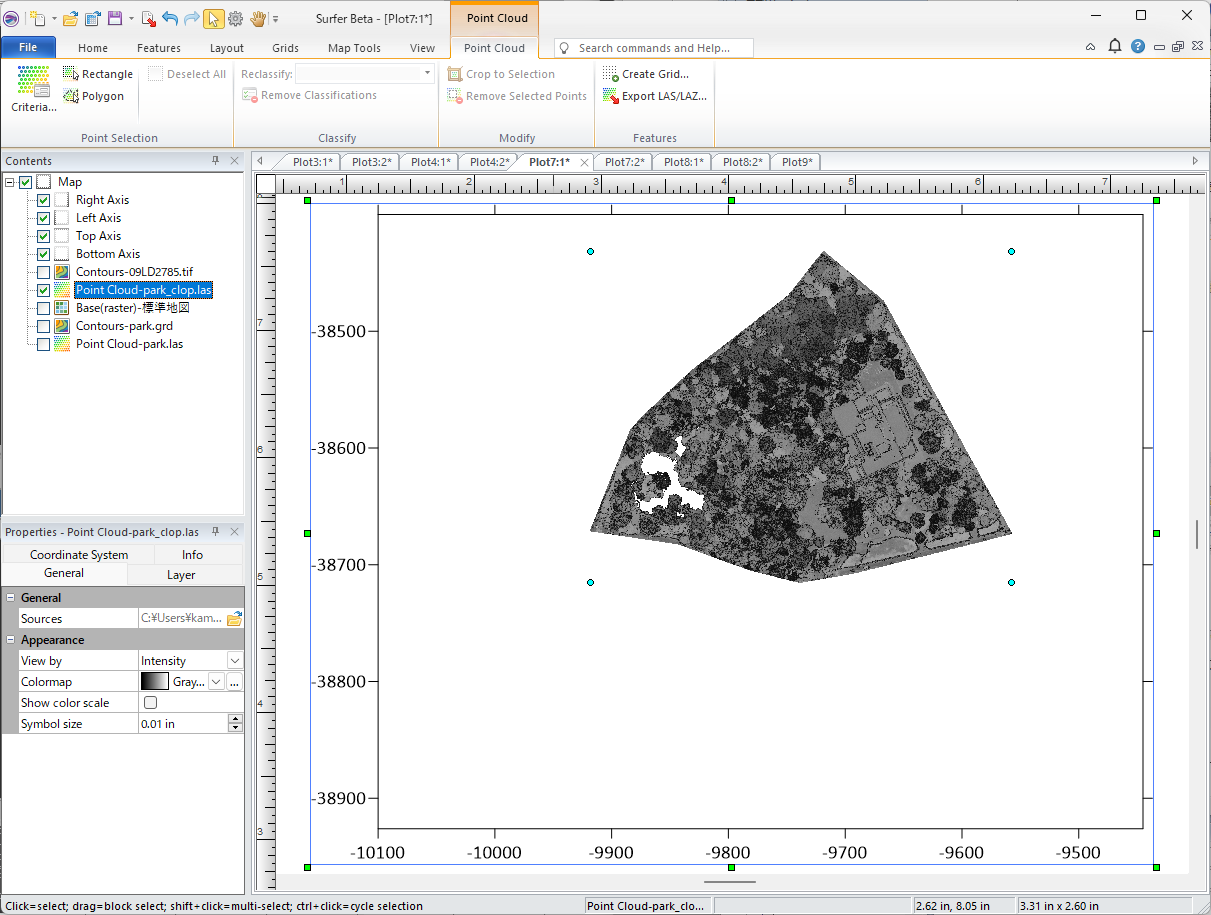Switch to the Plot8:1 document tab
The image size is (1211, 915).
point(683,162)
